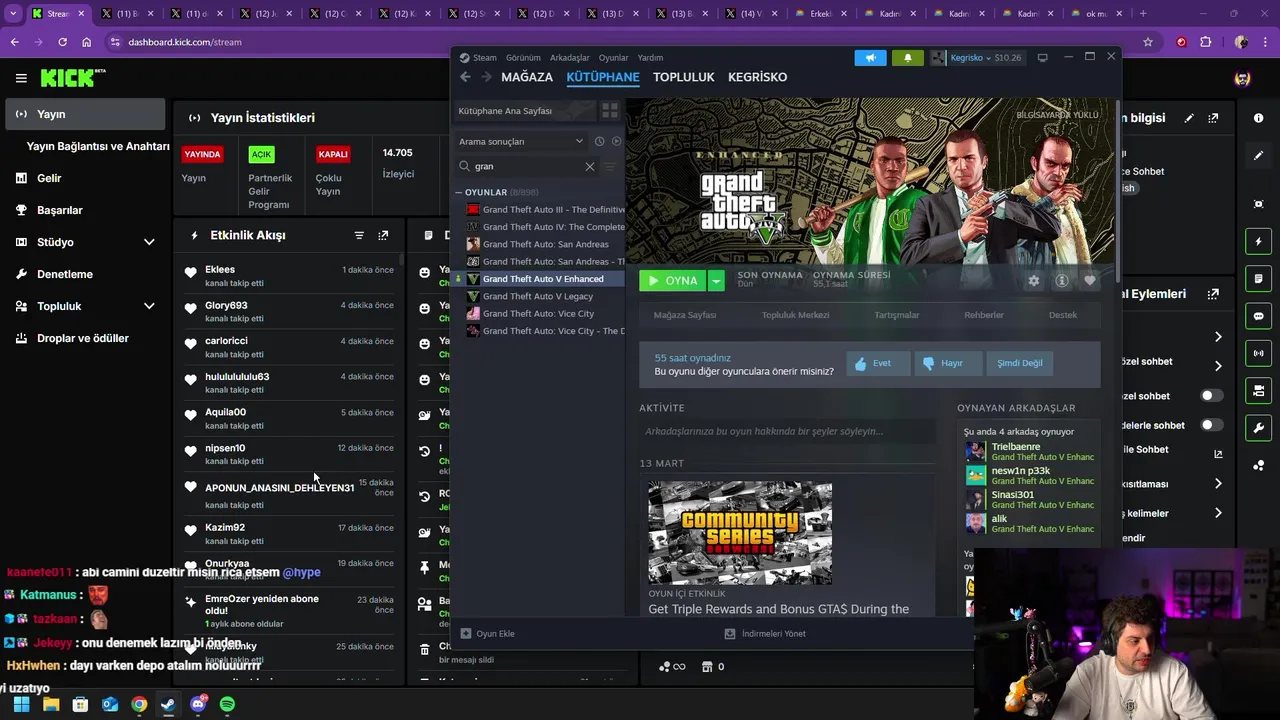Click the Steam recent-activity clock filter

(599, 141)
